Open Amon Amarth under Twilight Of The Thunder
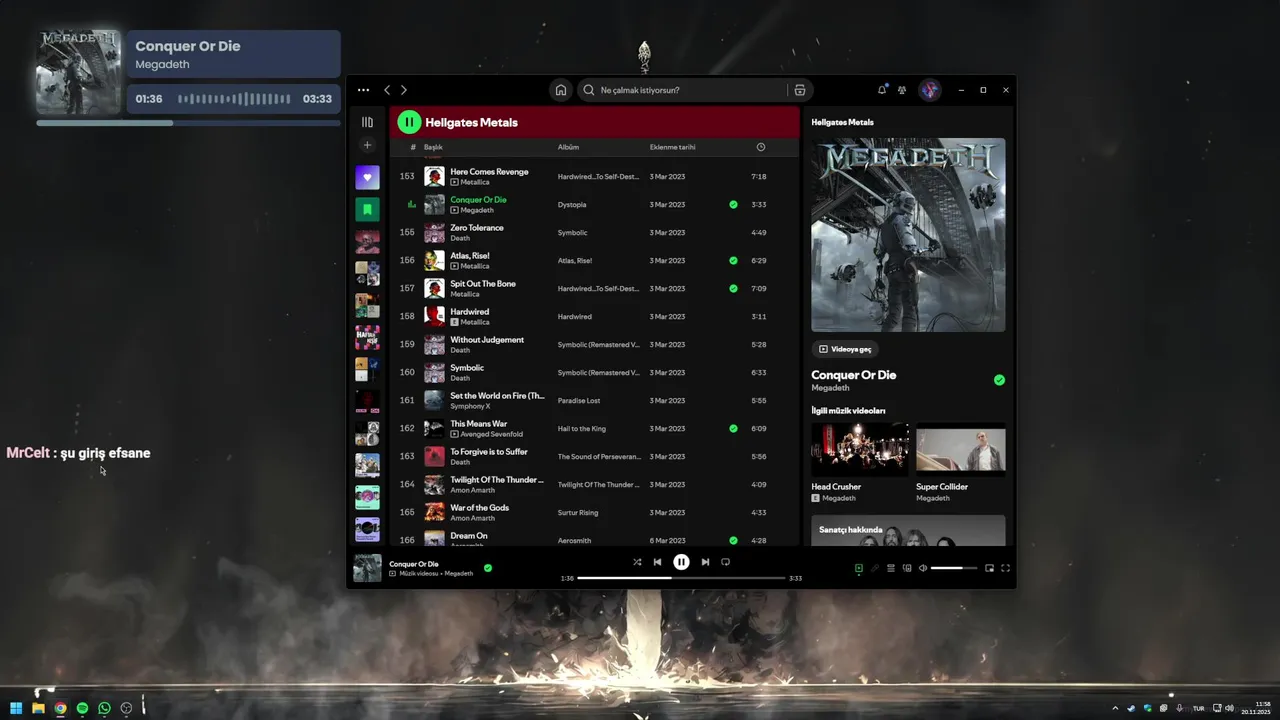 point(473,490)
